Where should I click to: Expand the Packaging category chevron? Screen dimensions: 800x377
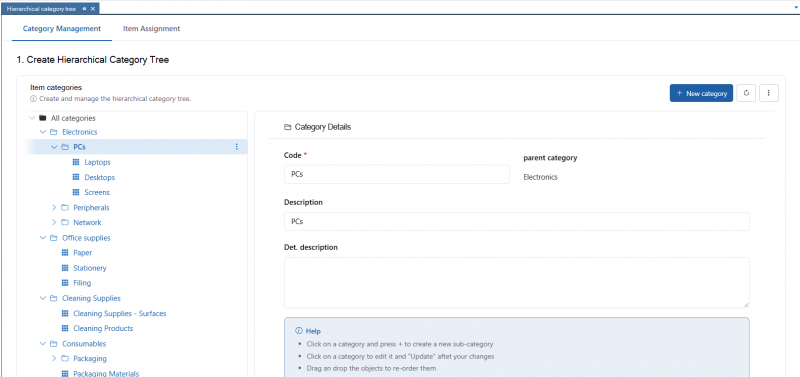tap(55, 359)
